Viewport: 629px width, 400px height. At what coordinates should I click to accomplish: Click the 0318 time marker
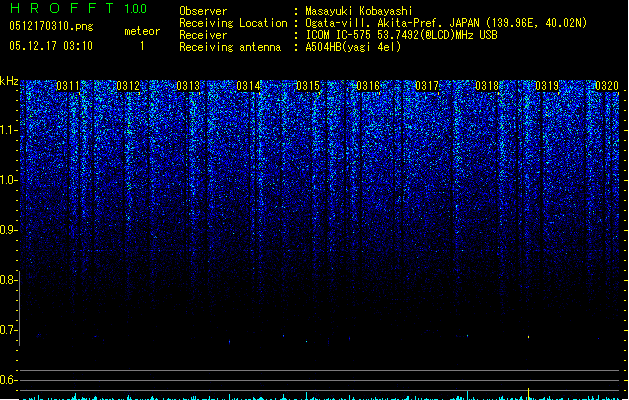pos(487,86)
